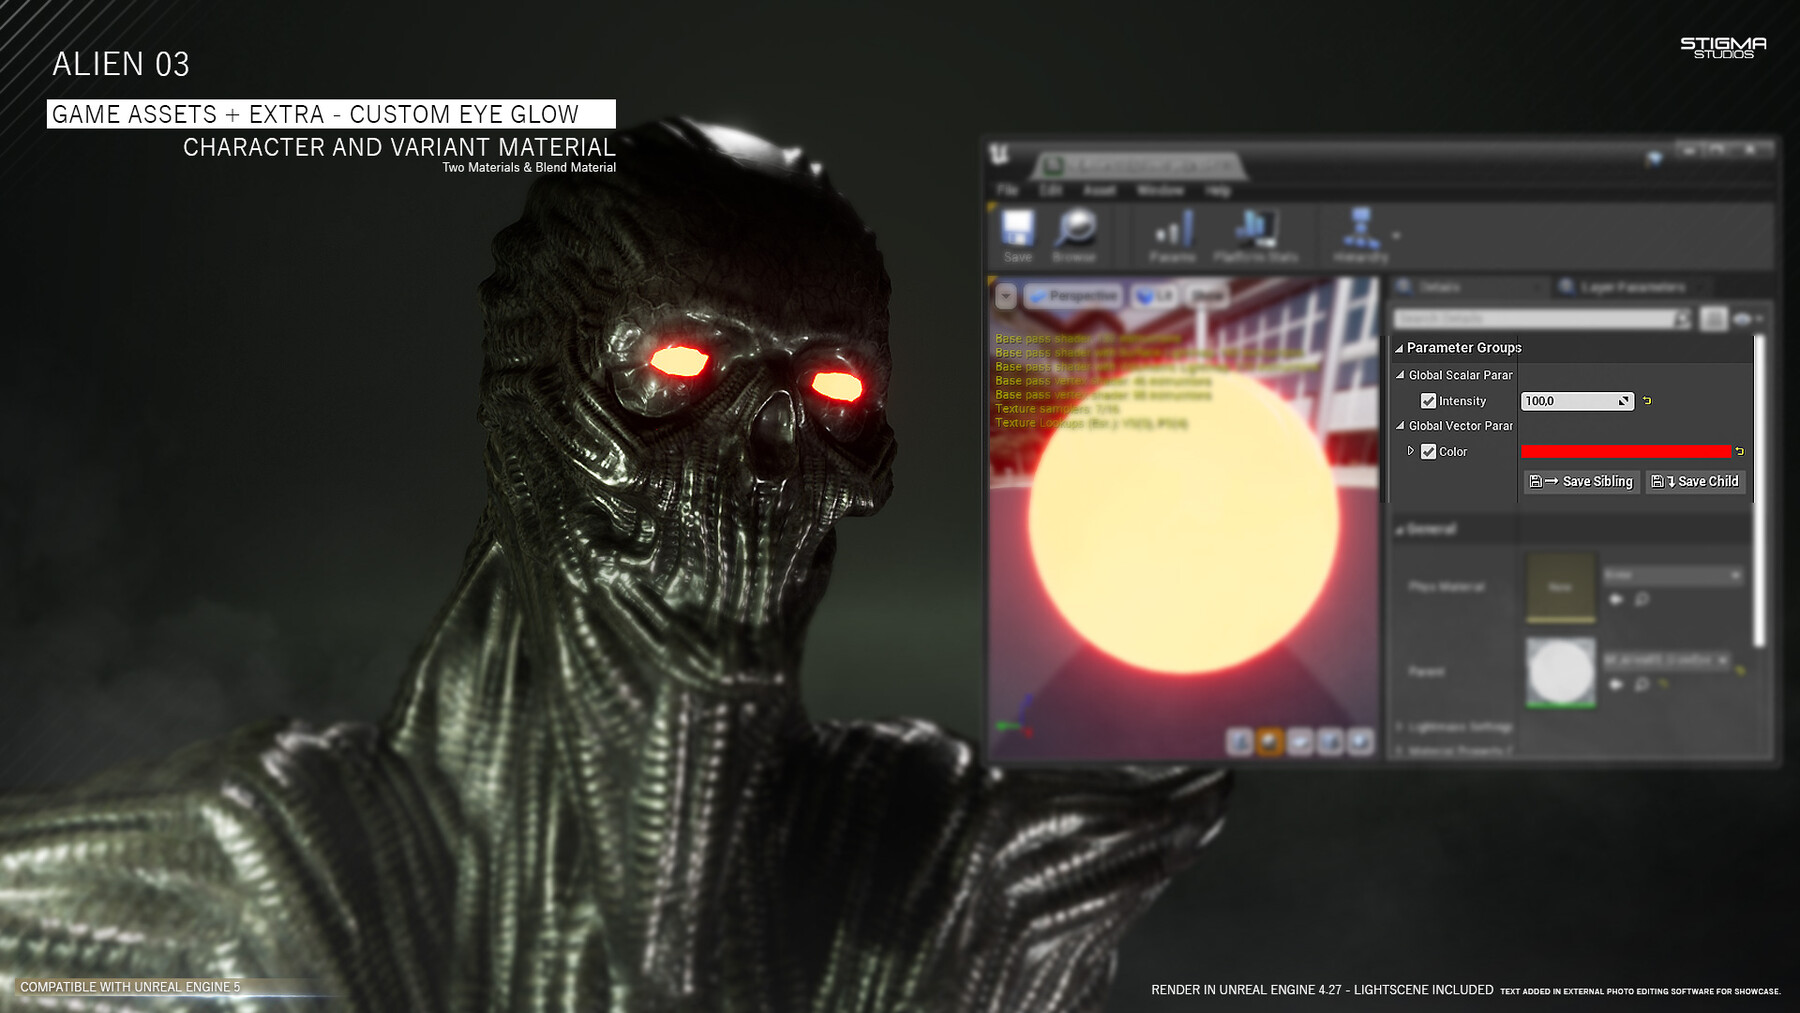Click the magnifying glass next to the Parent thumbnail
The height and width of the screenshot is (1013, 1800).
pos(1642,685)
